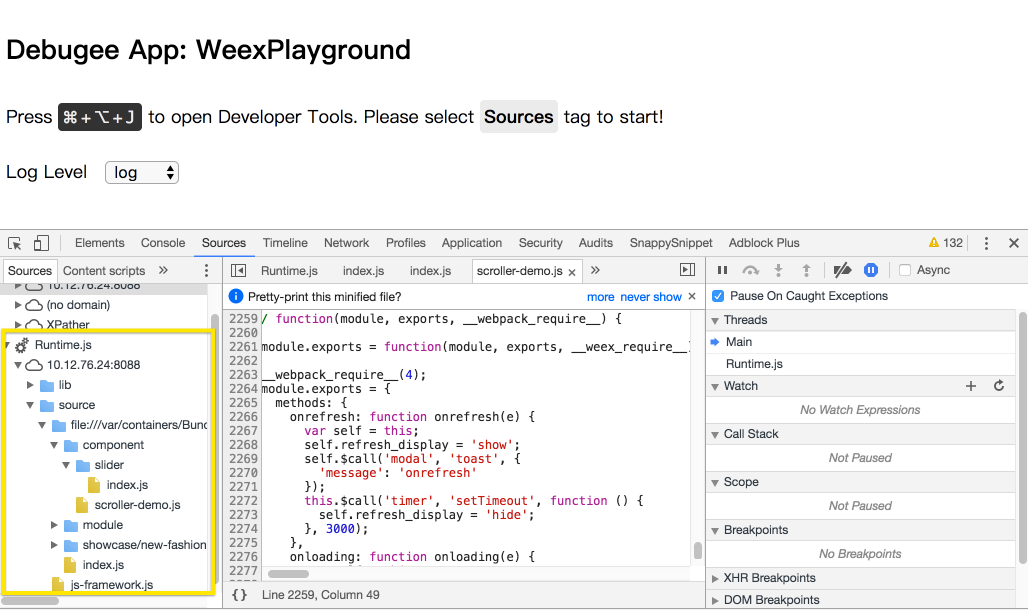Open scroller-demo.js in the file tree
Viewport: 1028px width, 610px height.
click(137, 505)
